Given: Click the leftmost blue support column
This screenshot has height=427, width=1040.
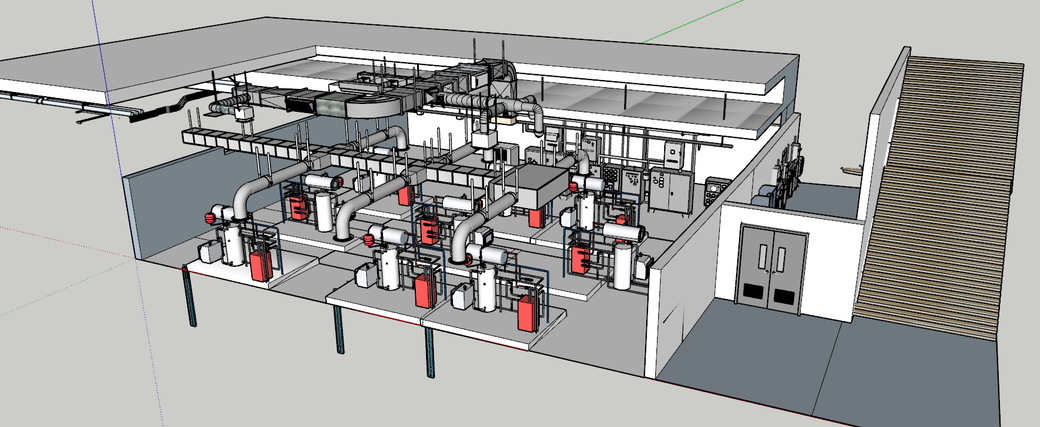Looking at the screenshot, I should 190,297.
